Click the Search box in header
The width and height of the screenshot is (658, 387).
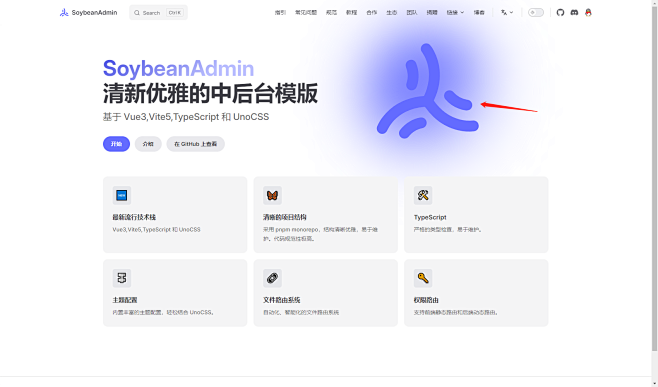158,13
